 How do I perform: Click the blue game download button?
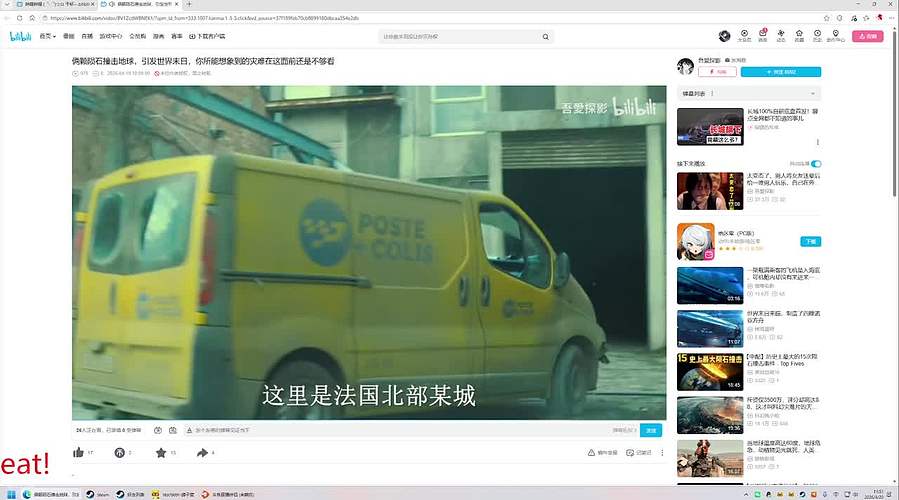point(810,241)
